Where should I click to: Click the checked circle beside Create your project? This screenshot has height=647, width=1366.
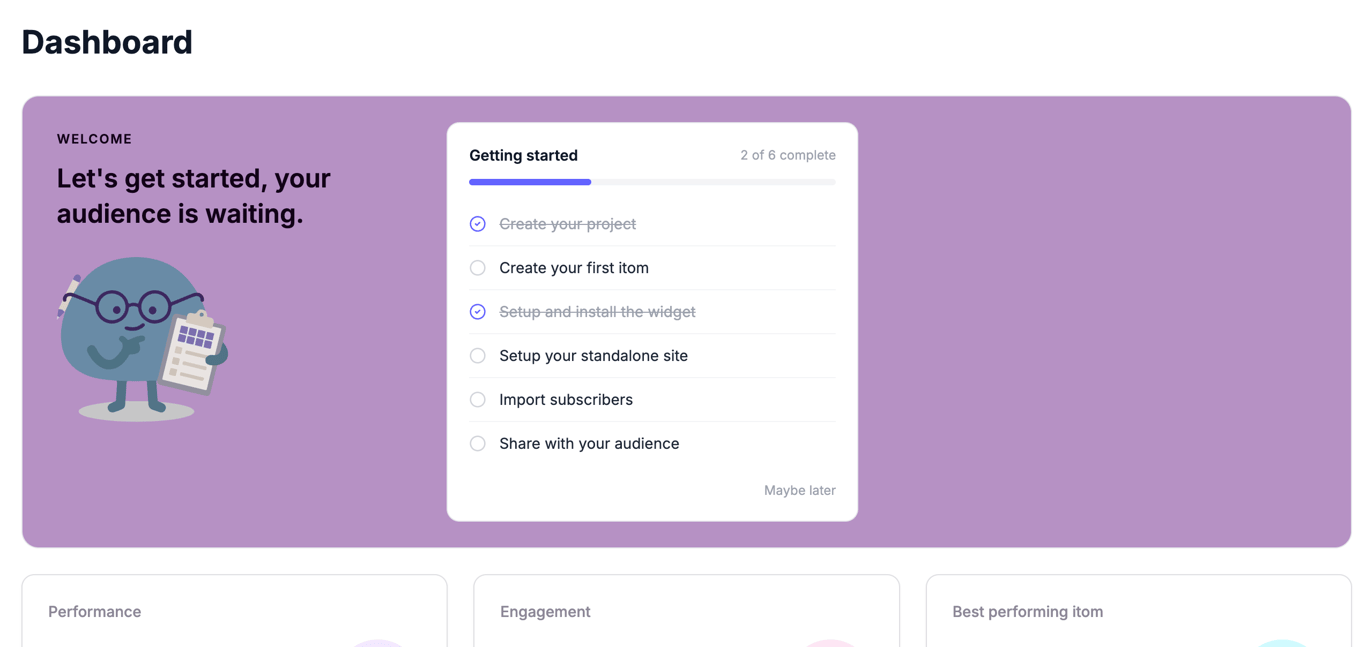click(478, 224)
